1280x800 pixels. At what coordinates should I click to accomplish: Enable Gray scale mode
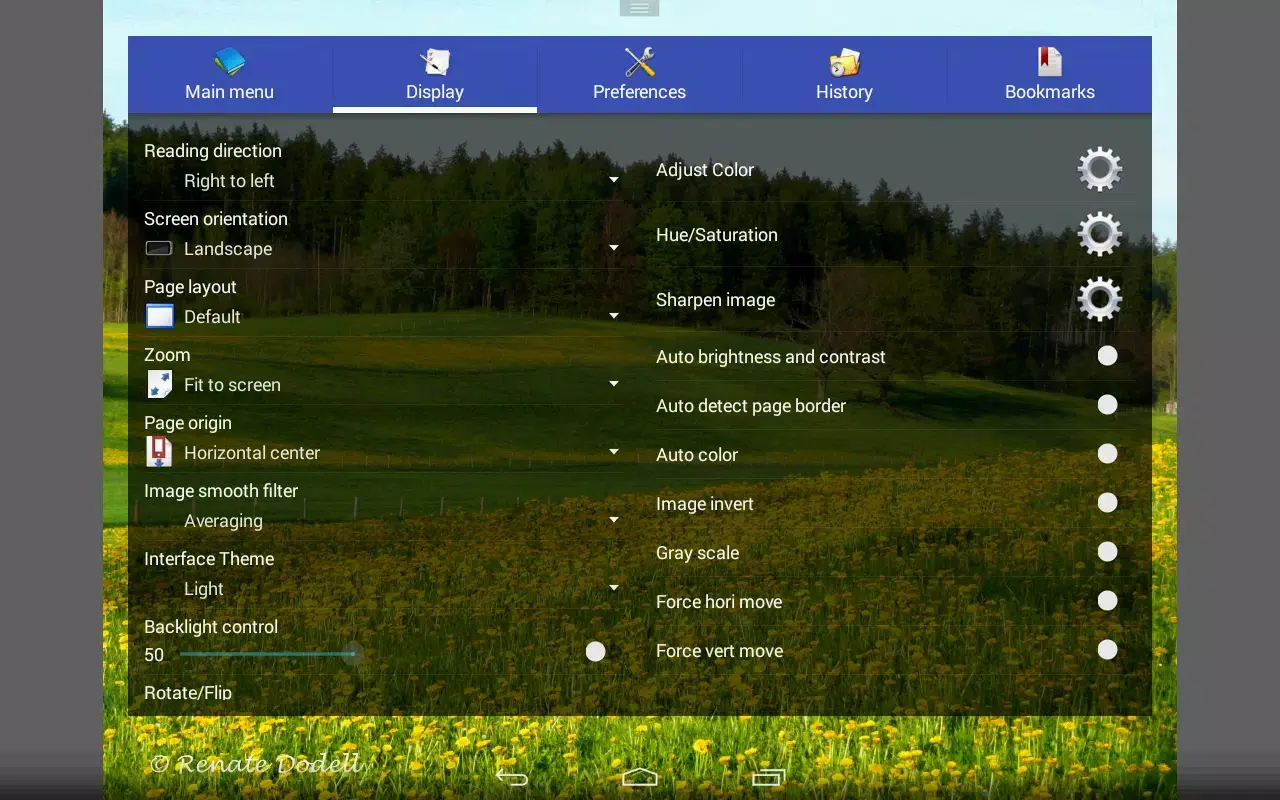(1107, 551)
